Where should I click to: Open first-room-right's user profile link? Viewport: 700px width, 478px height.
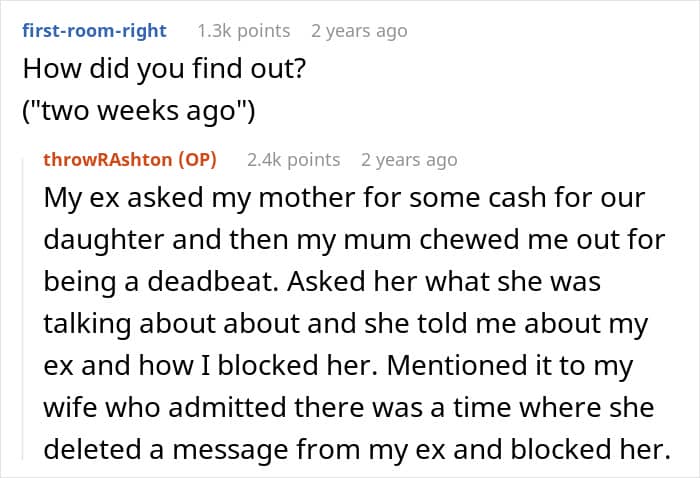[x=94, y=31]
